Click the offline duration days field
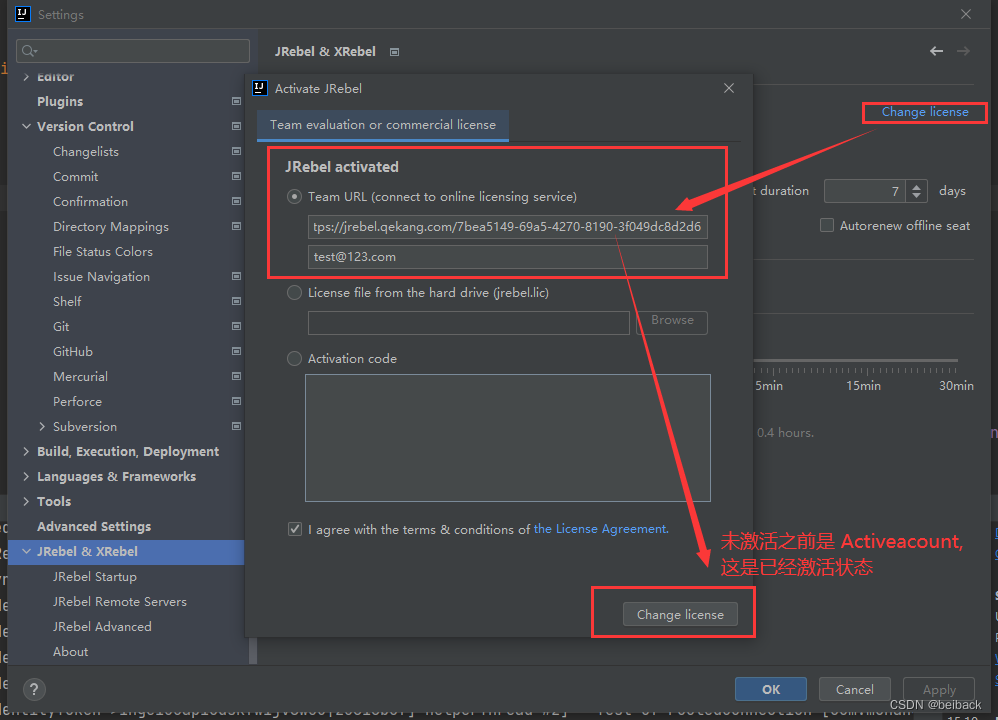Screen dimensions: 998x720 point(867,191)
